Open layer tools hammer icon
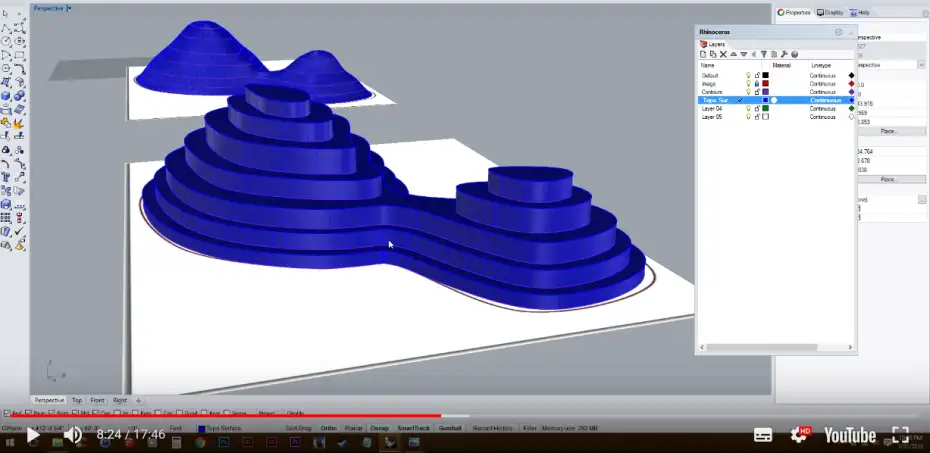The image size is (930, 453). 784,55
